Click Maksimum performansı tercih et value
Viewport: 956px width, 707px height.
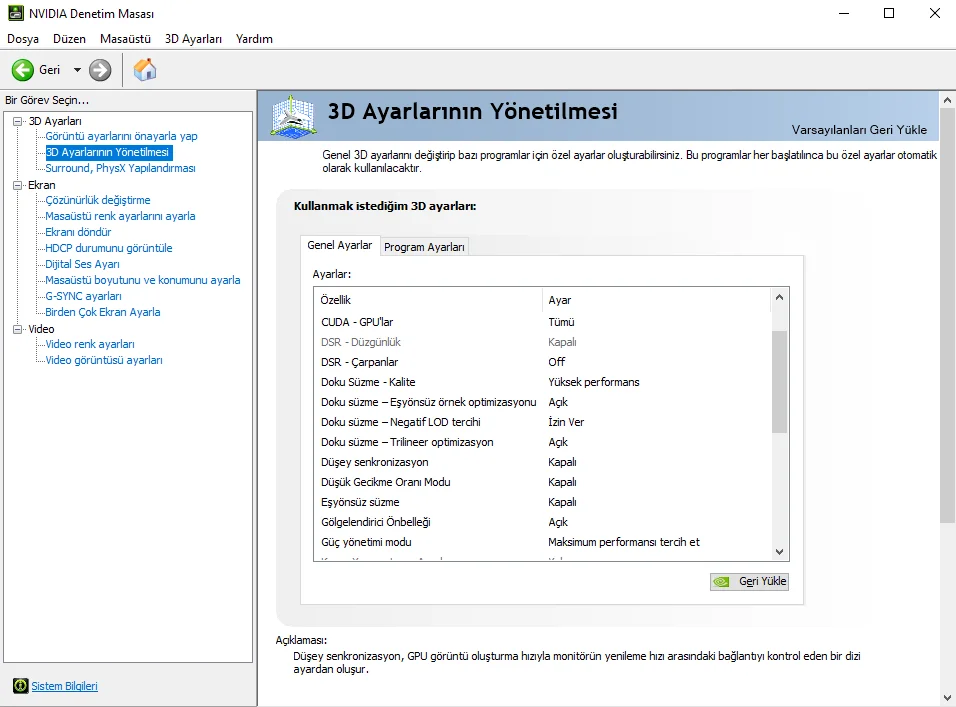point(624,542)
